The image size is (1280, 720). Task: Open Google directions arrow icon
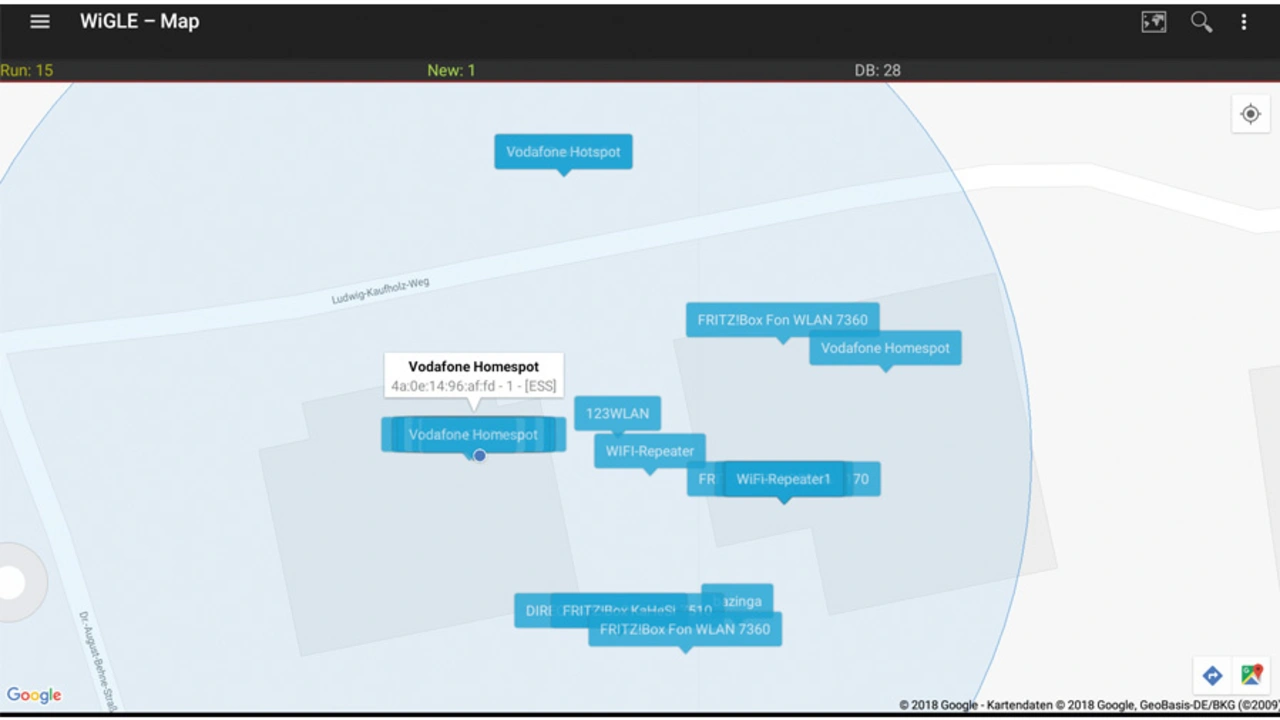tap(1212, 676)
